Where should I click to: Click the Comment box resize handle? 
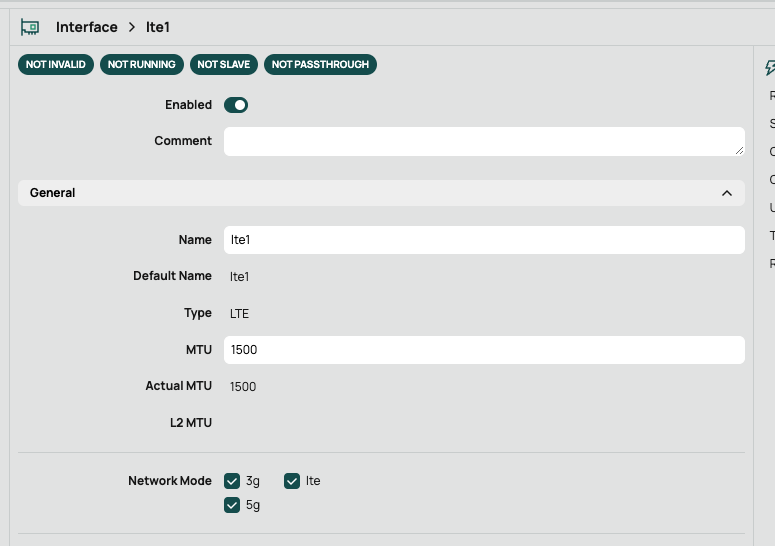click(x=739, y=149)
